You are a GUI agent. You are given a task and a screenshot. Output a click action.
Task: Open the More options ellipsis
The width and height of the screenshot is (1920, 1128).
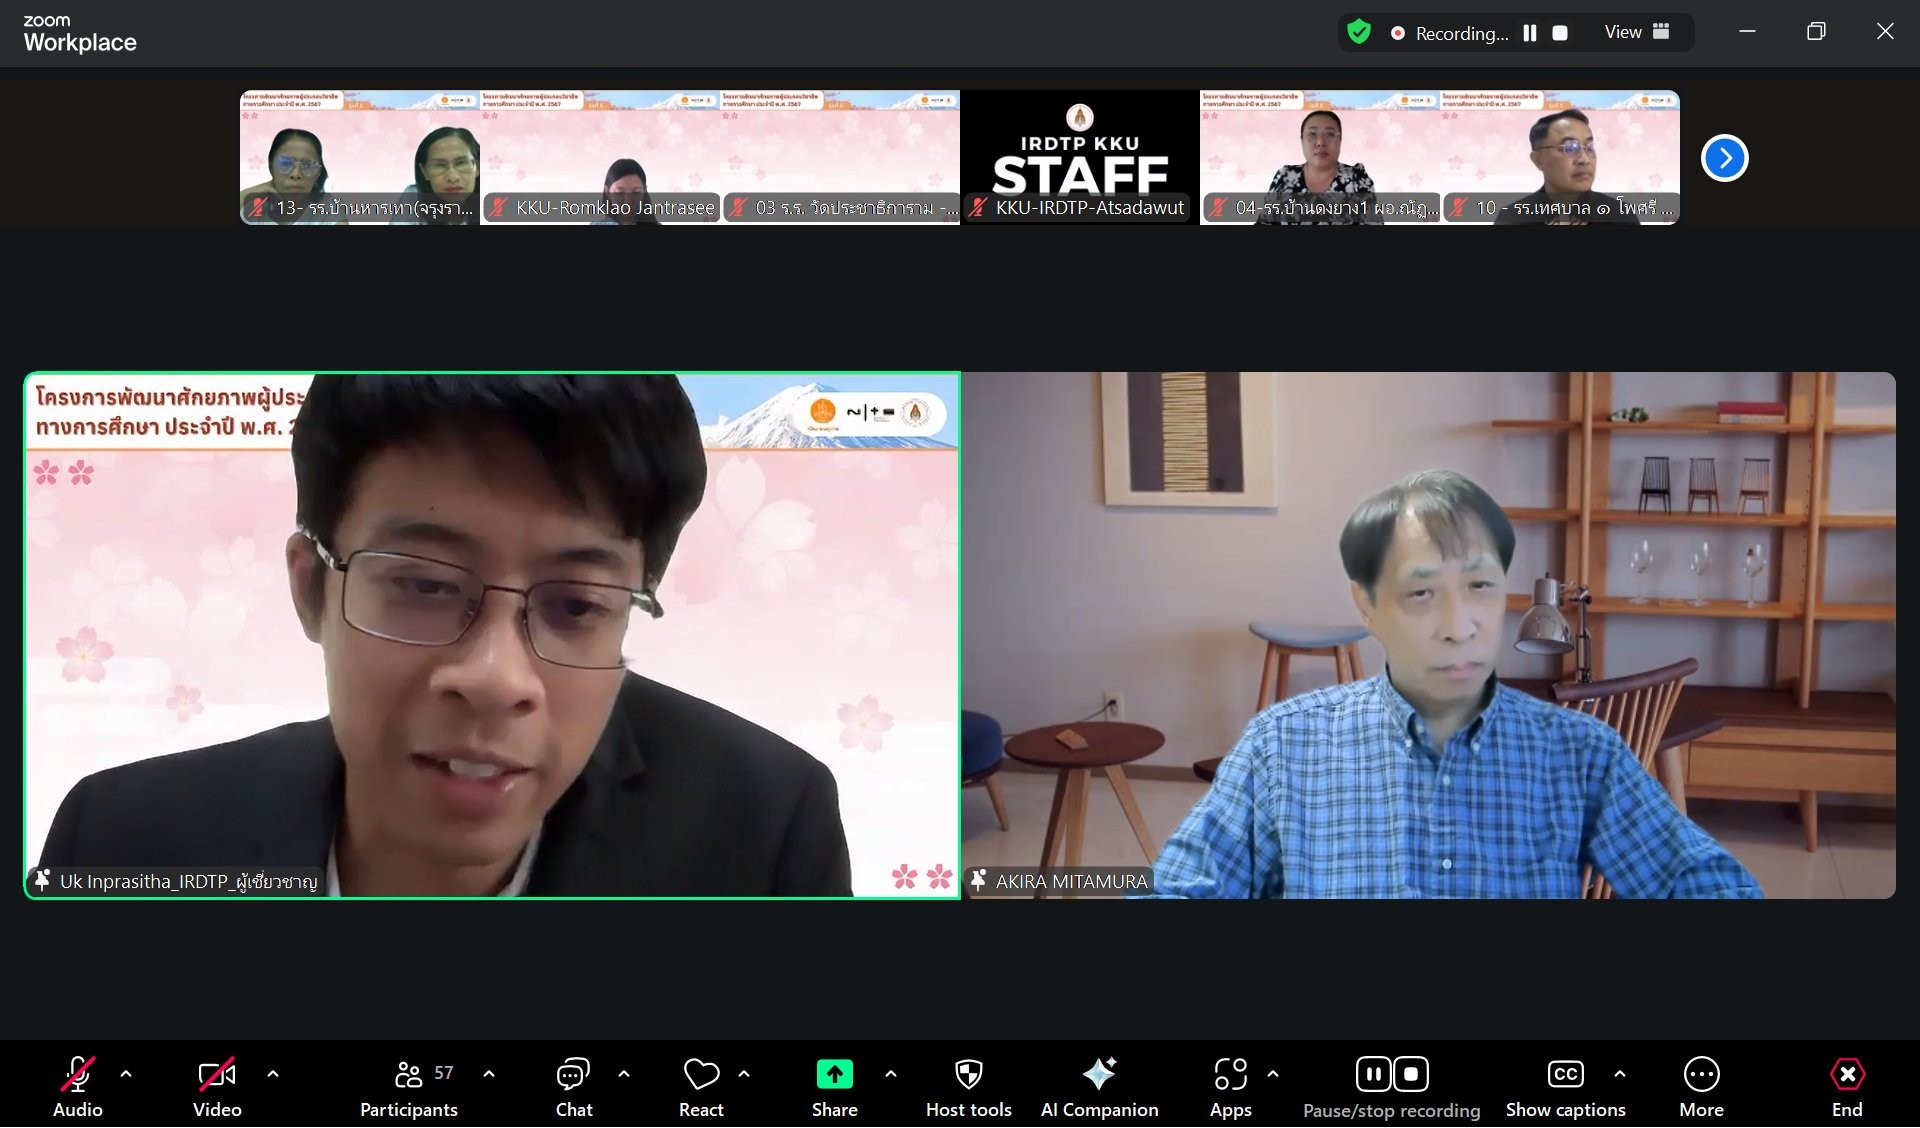point(1701,1075)
